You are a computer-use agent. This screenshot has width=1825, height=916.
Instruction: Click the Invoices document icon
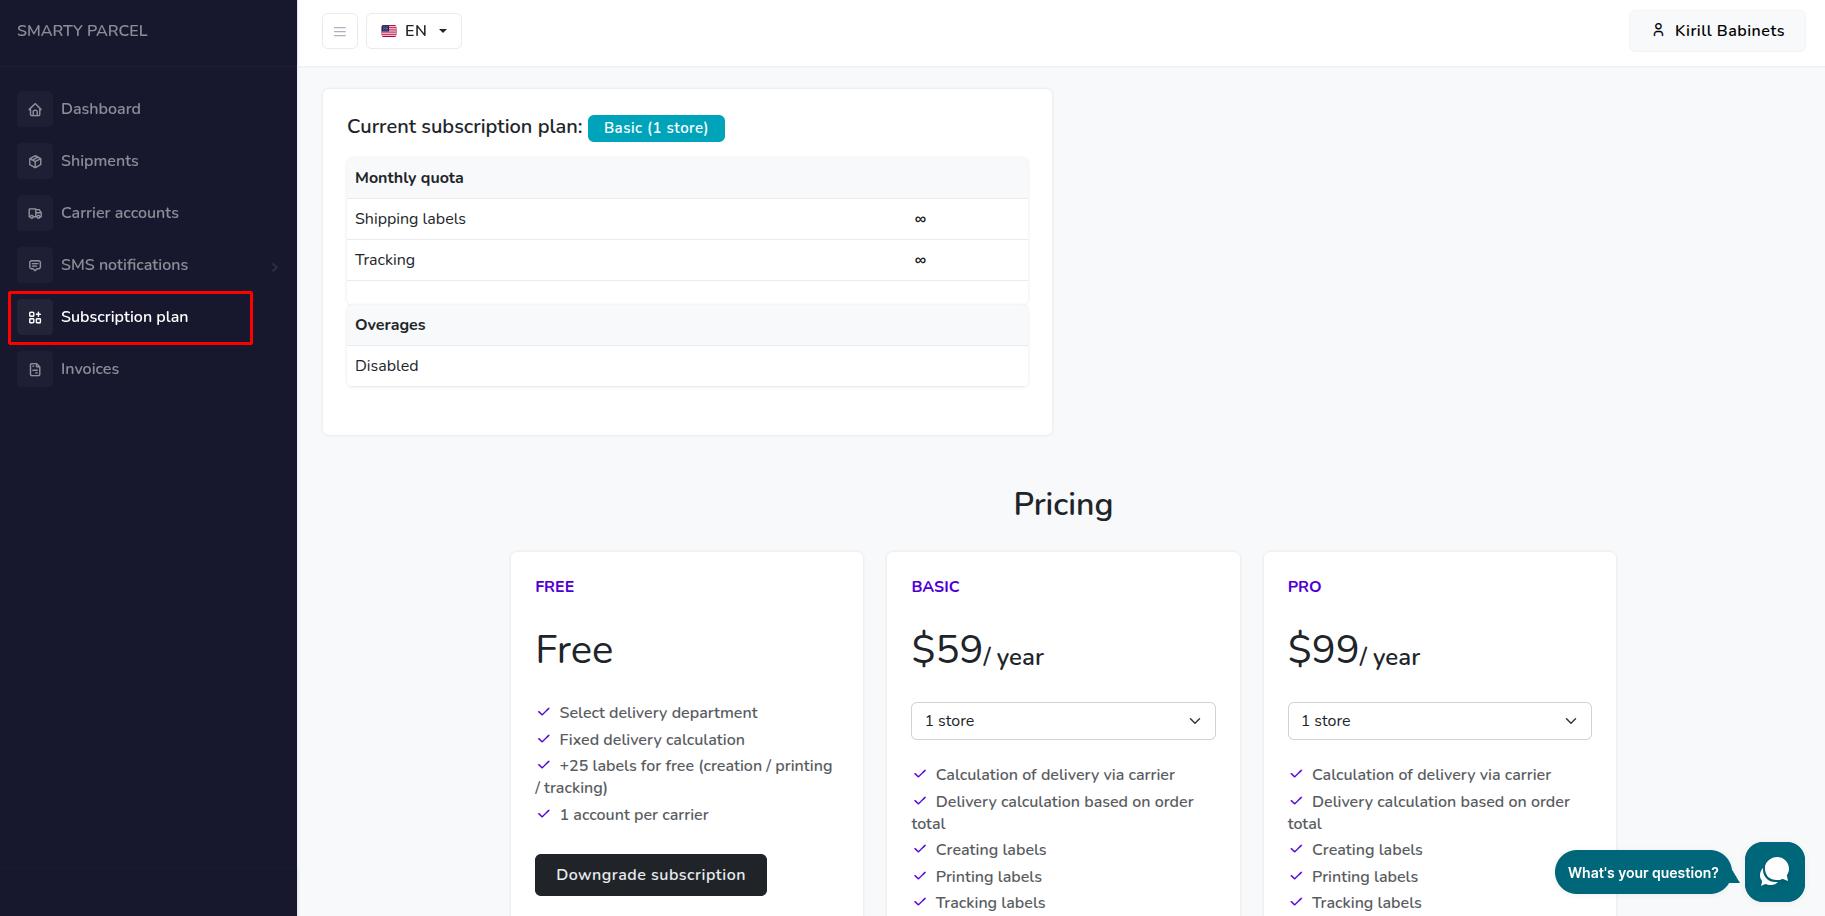[x=35, y=369]
